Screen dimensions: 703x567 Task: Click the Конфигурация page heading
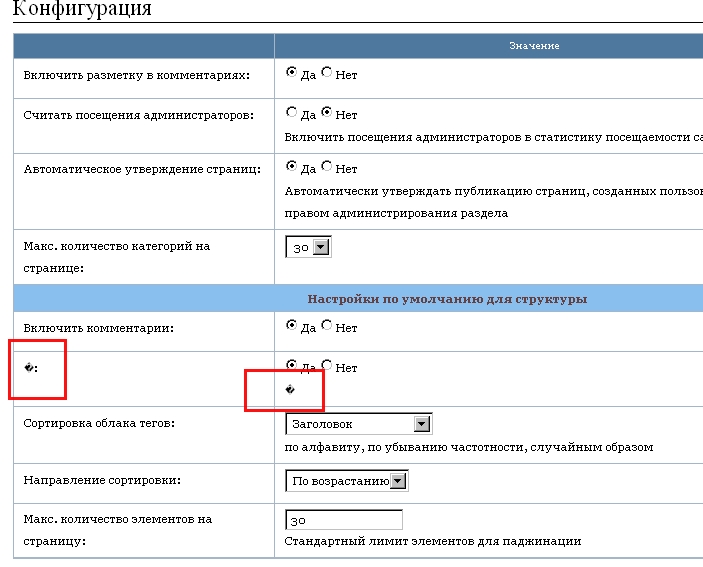tap(82, 10)
